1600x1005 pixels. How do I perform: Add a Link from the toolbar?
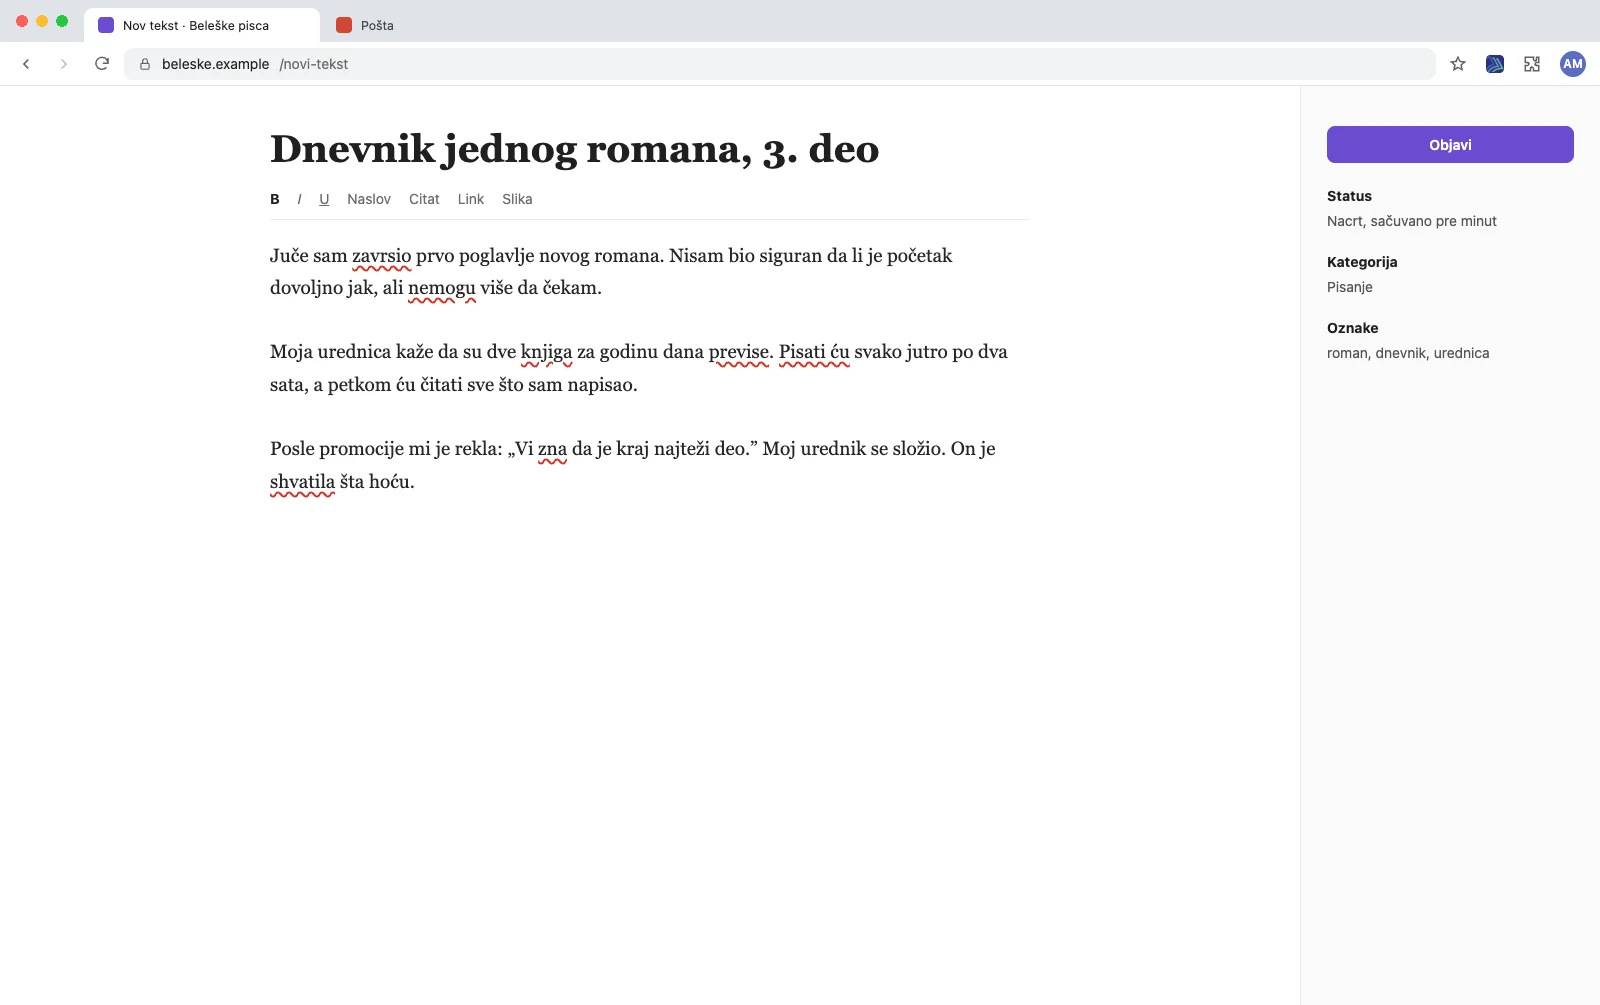471,199
